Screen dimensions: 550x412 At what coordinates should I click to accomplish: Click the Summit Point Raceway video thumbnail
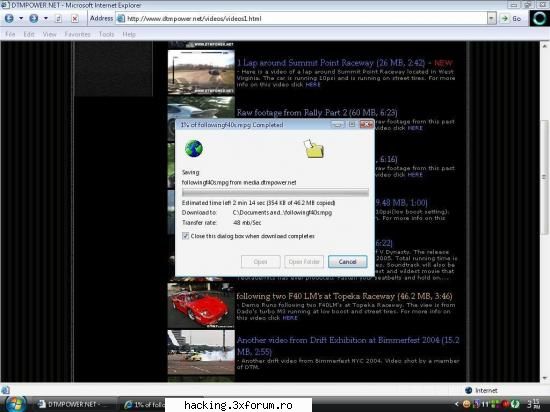click(201, 72)
